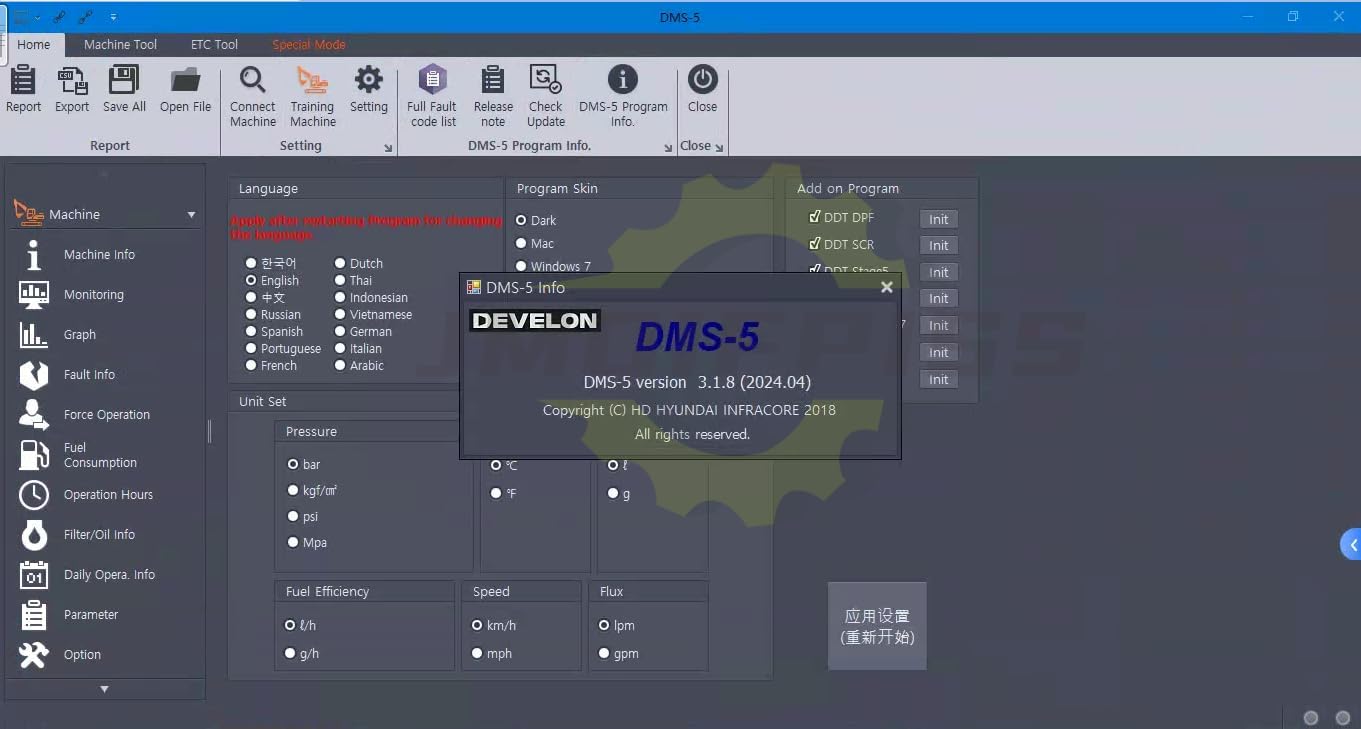Screen dimensions: 1361x729
Task: Open the Setting group dialog launcher arrow
Action: tap(389, 148)
